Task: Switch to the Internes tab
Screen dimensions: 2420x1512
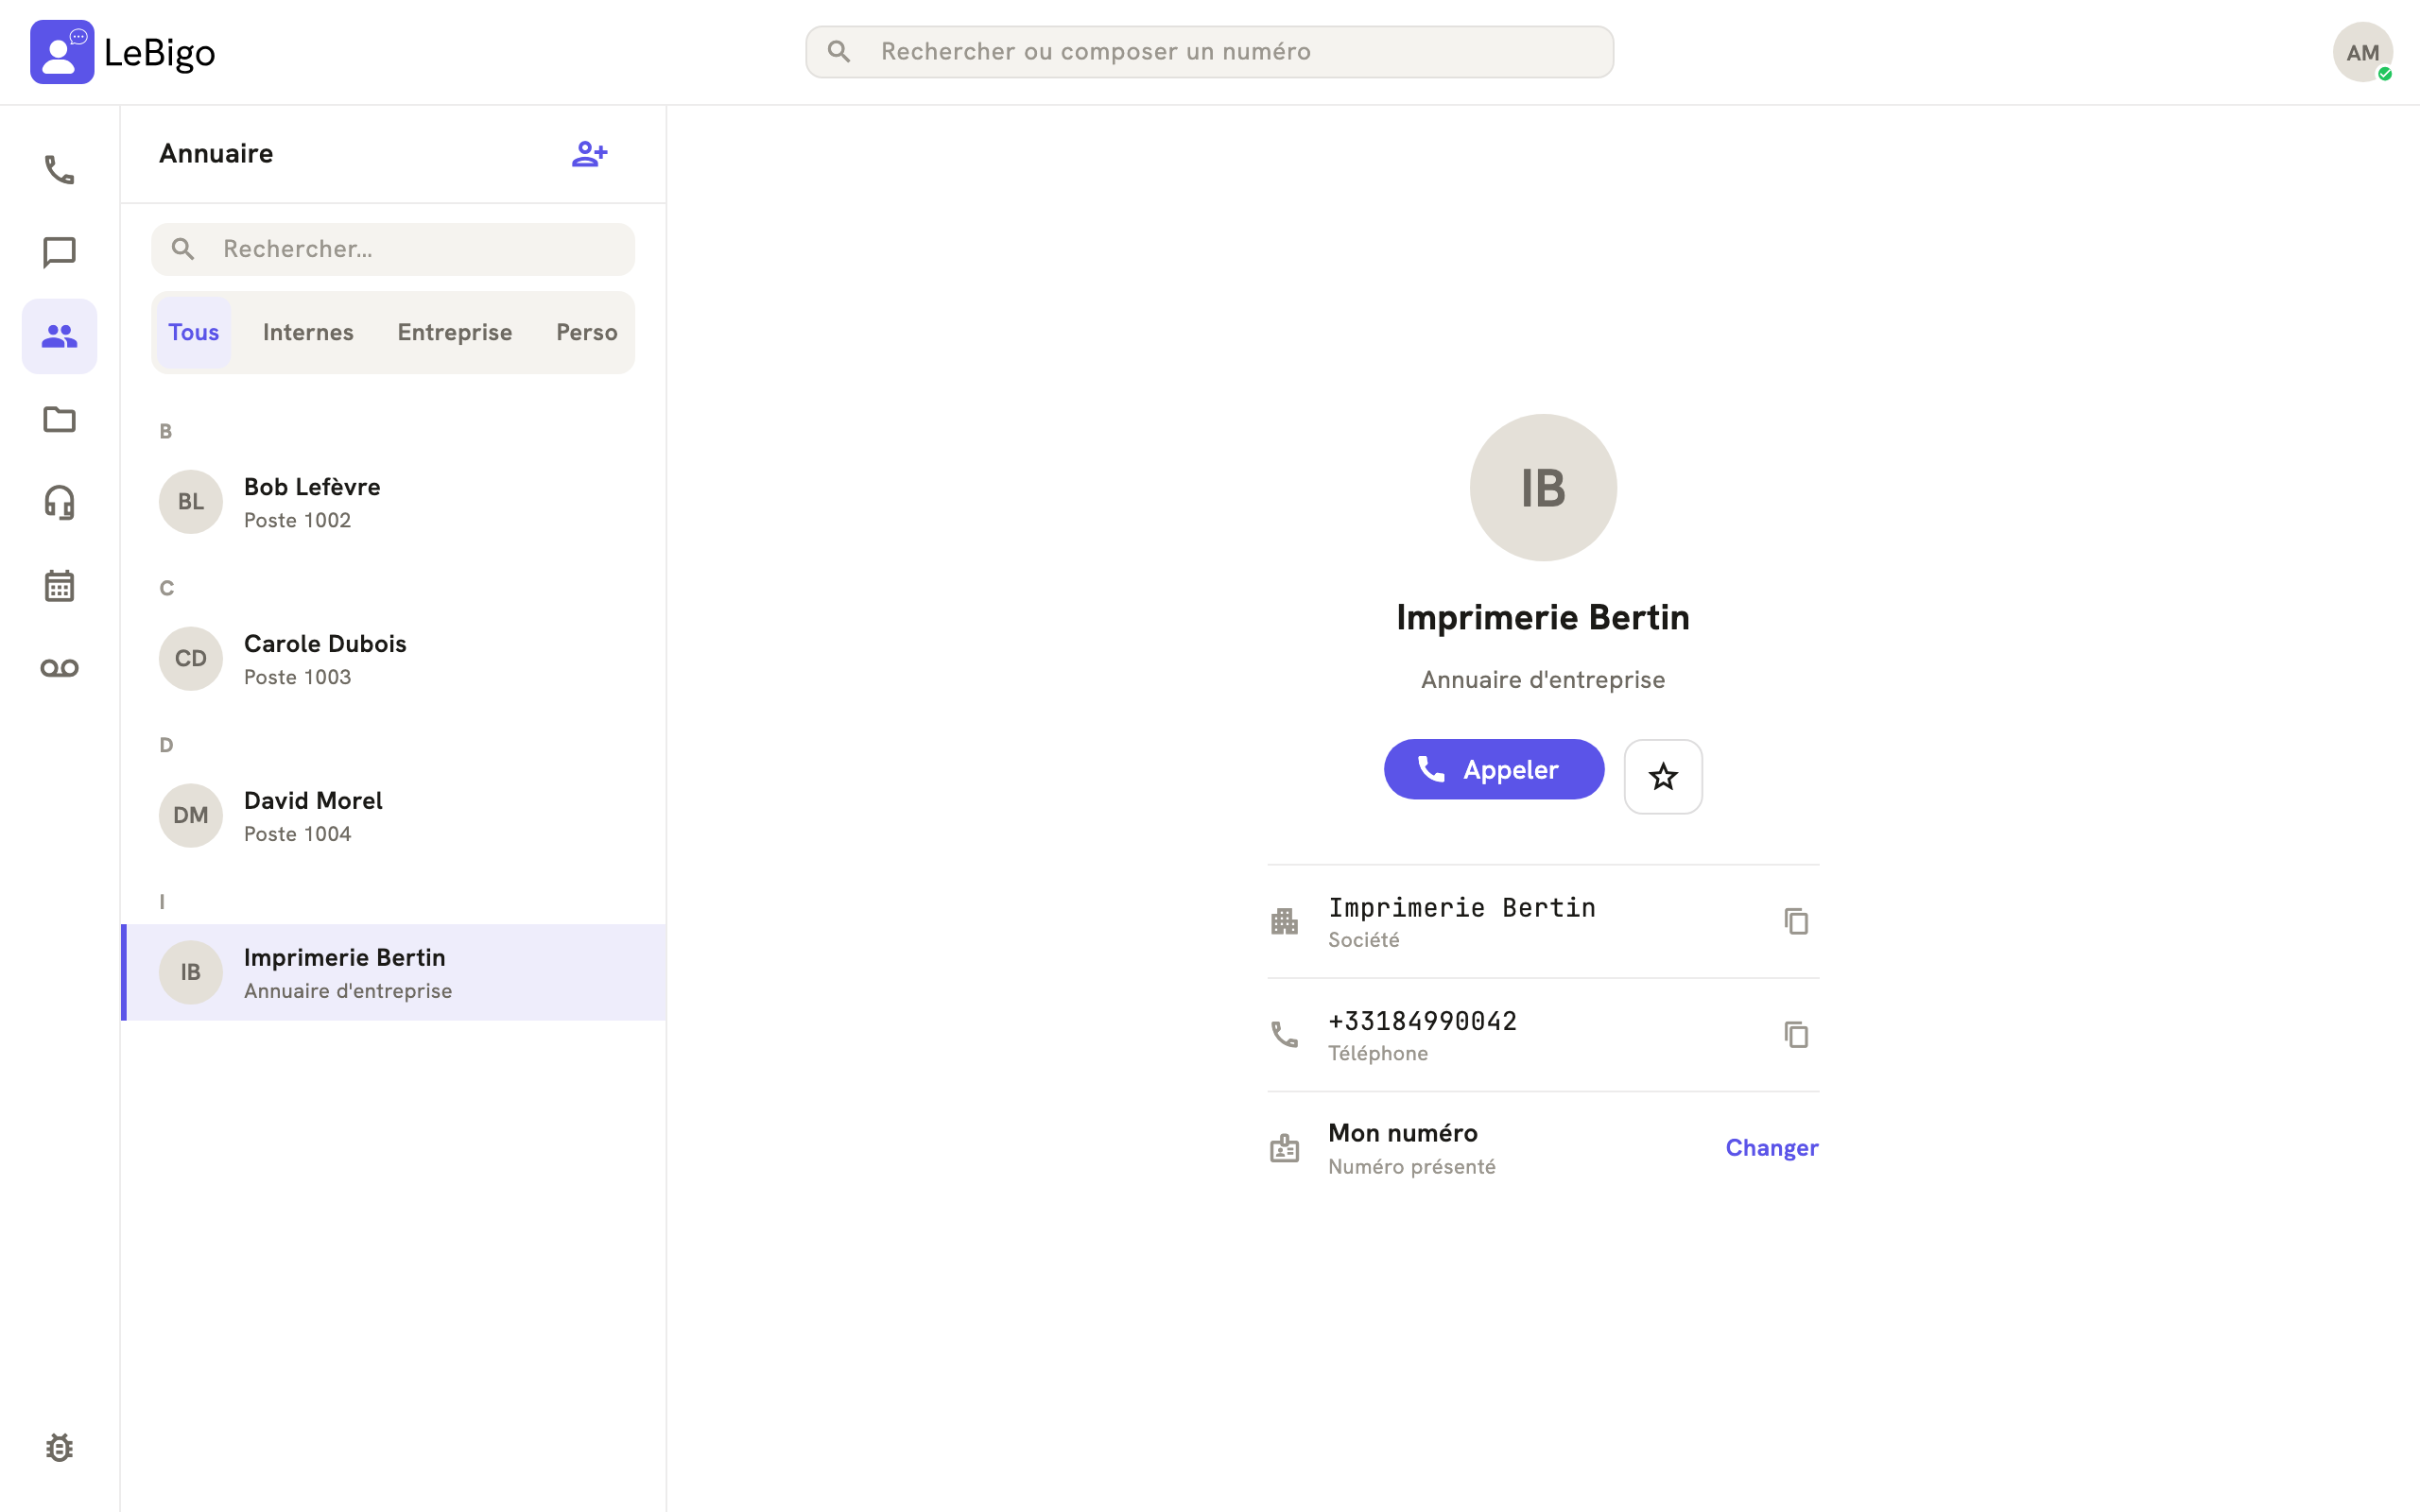Action: coord(308,332)
